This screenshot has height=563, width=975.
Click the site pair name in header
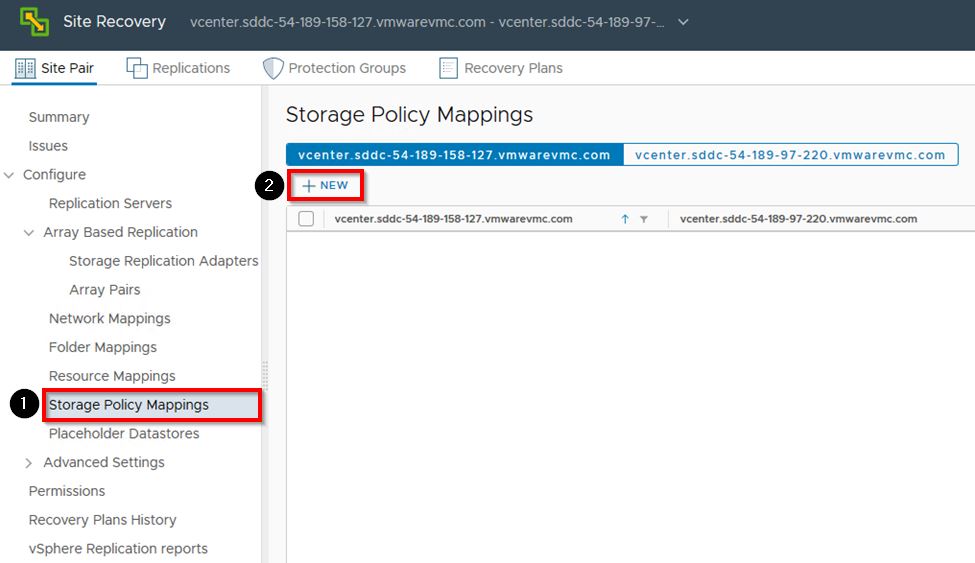(427, 22)
